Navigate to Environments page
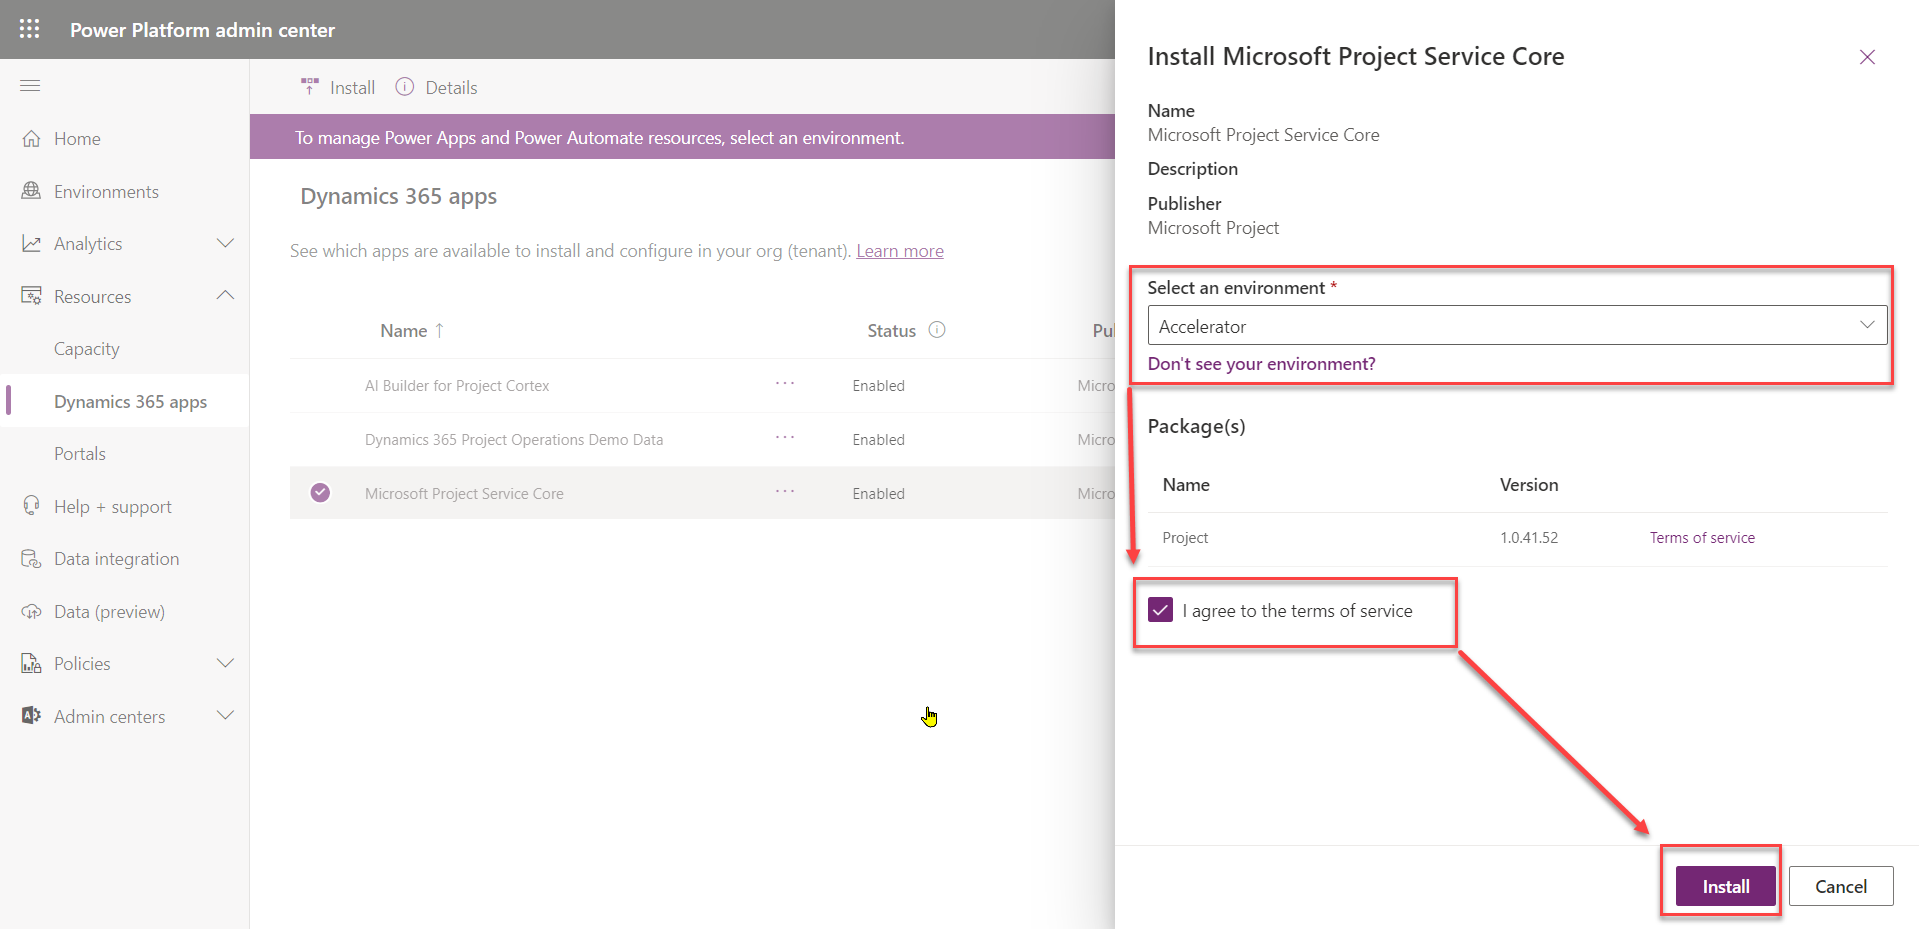Screen dimensions: 1919x929 106,191
